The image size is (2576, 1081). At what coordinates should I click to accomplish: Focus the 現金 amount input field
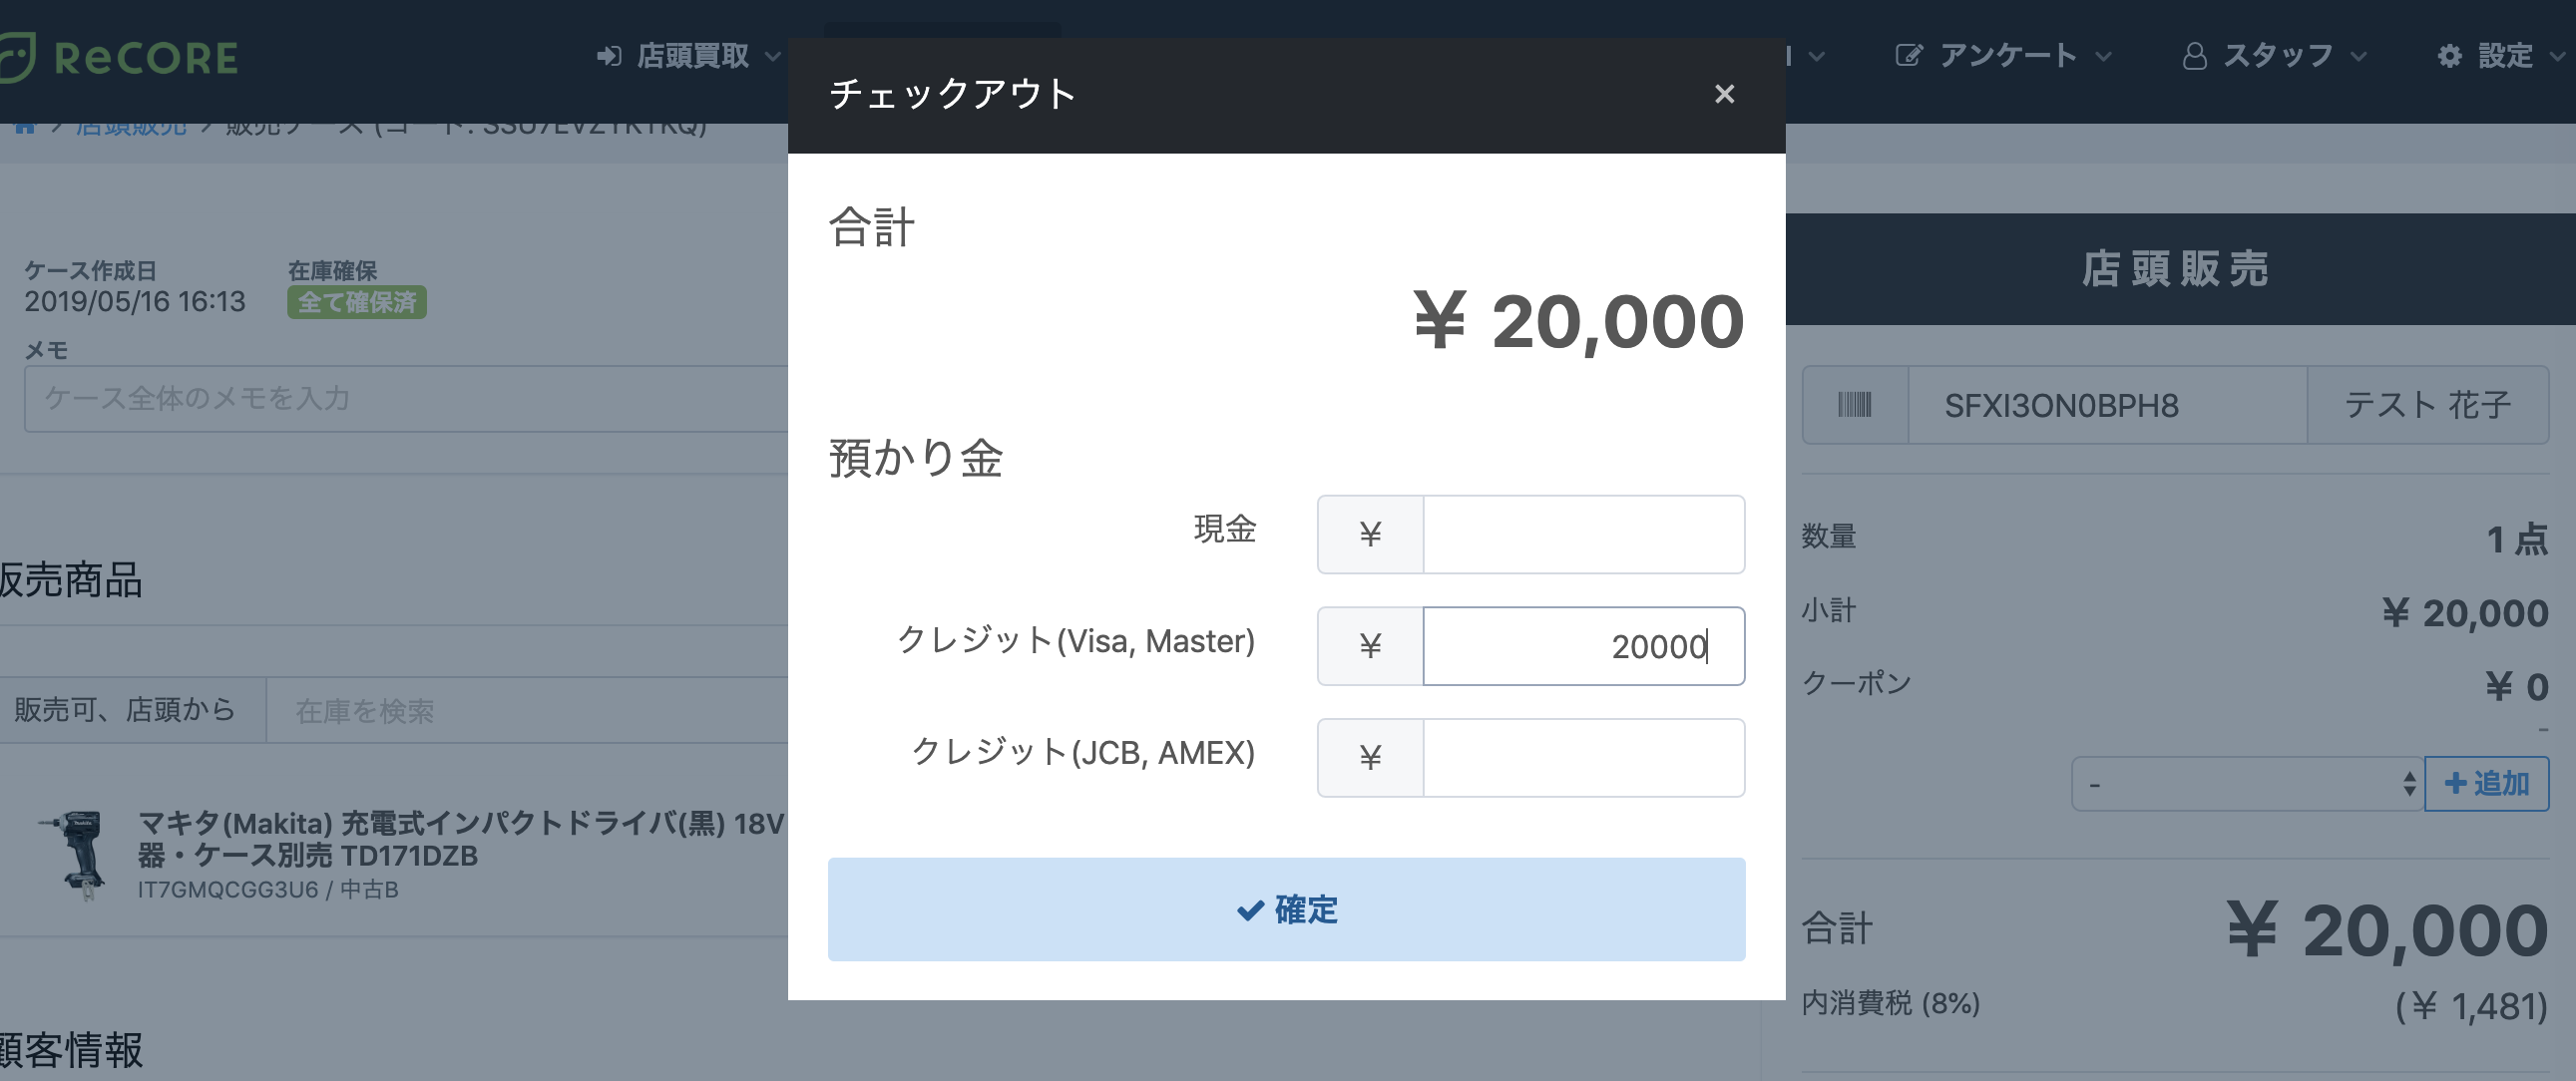(1584, 534)
